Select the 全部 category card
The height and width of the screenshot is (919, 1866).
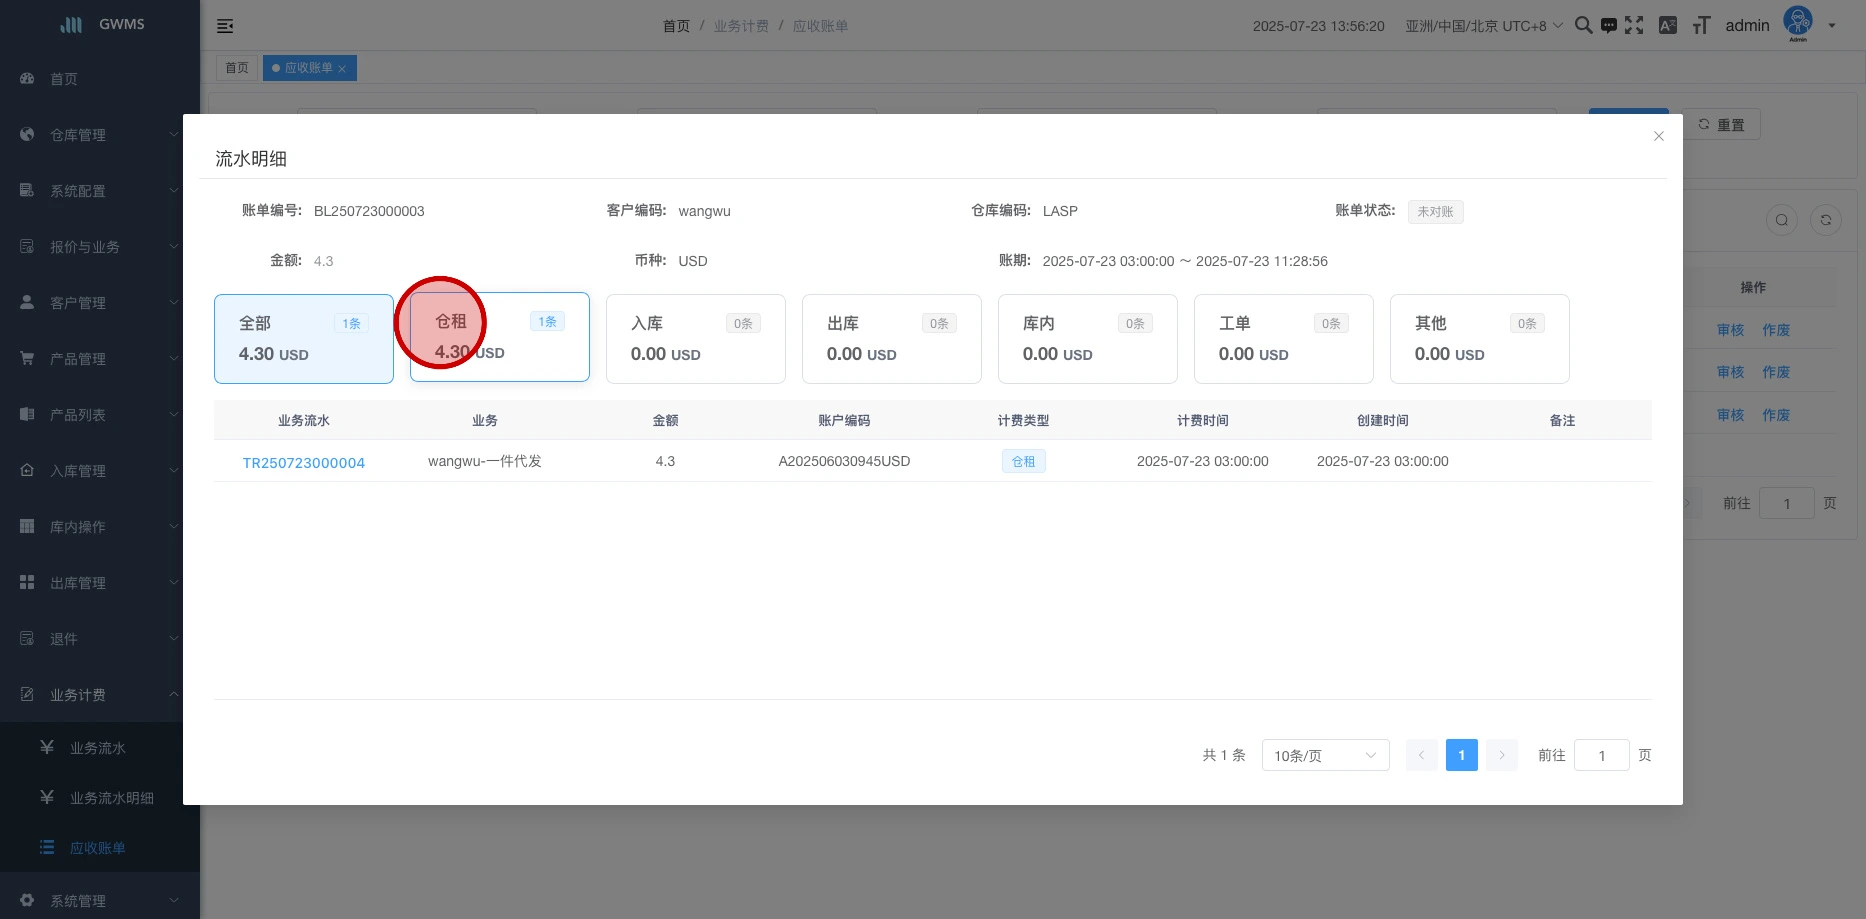click(x=303, y=339)
